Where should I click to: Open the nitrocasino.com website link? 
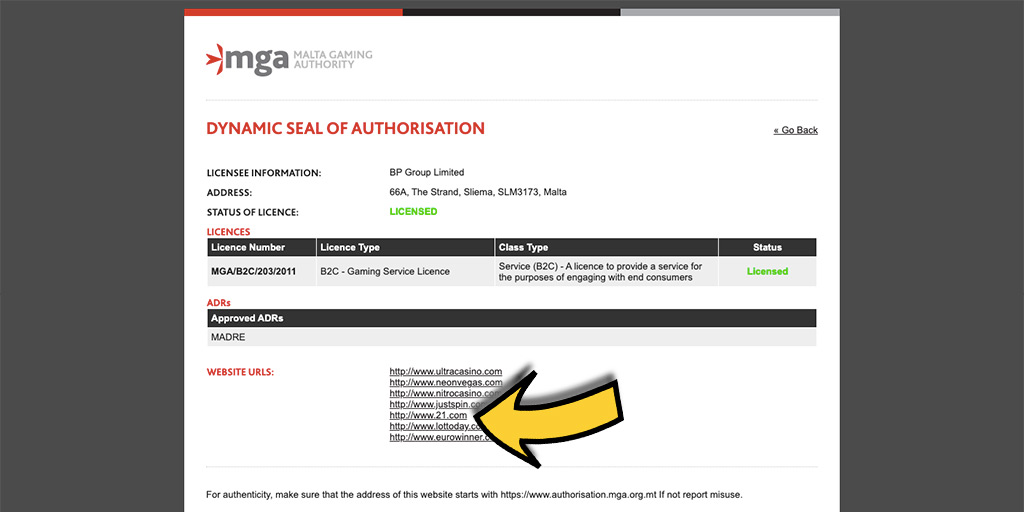(445, 394)
